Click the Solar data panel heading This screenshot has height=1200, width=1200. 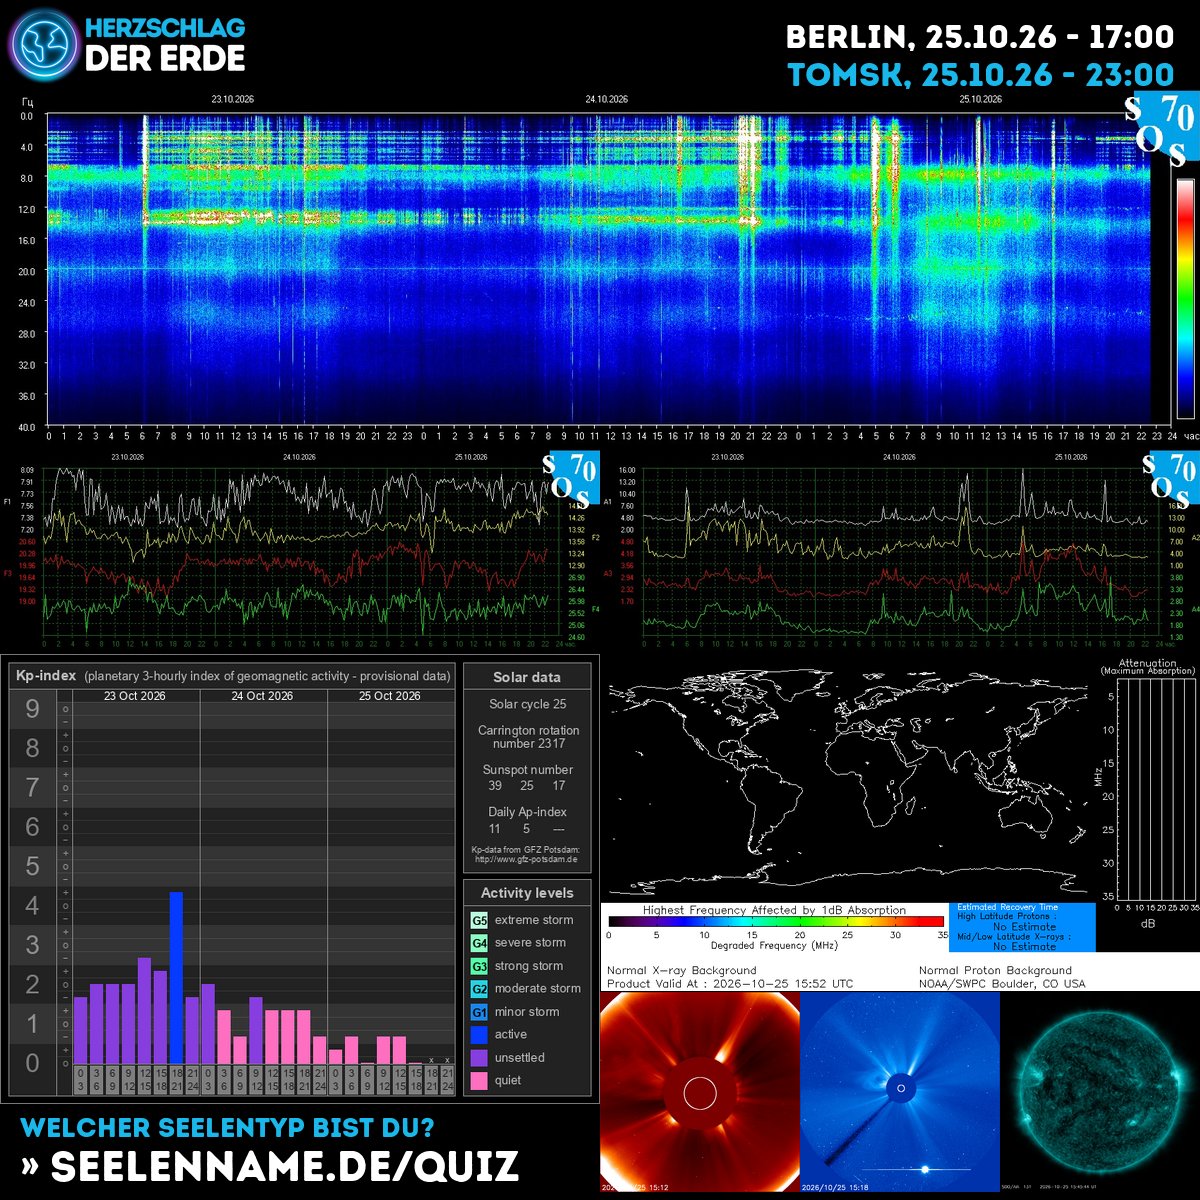527,677
